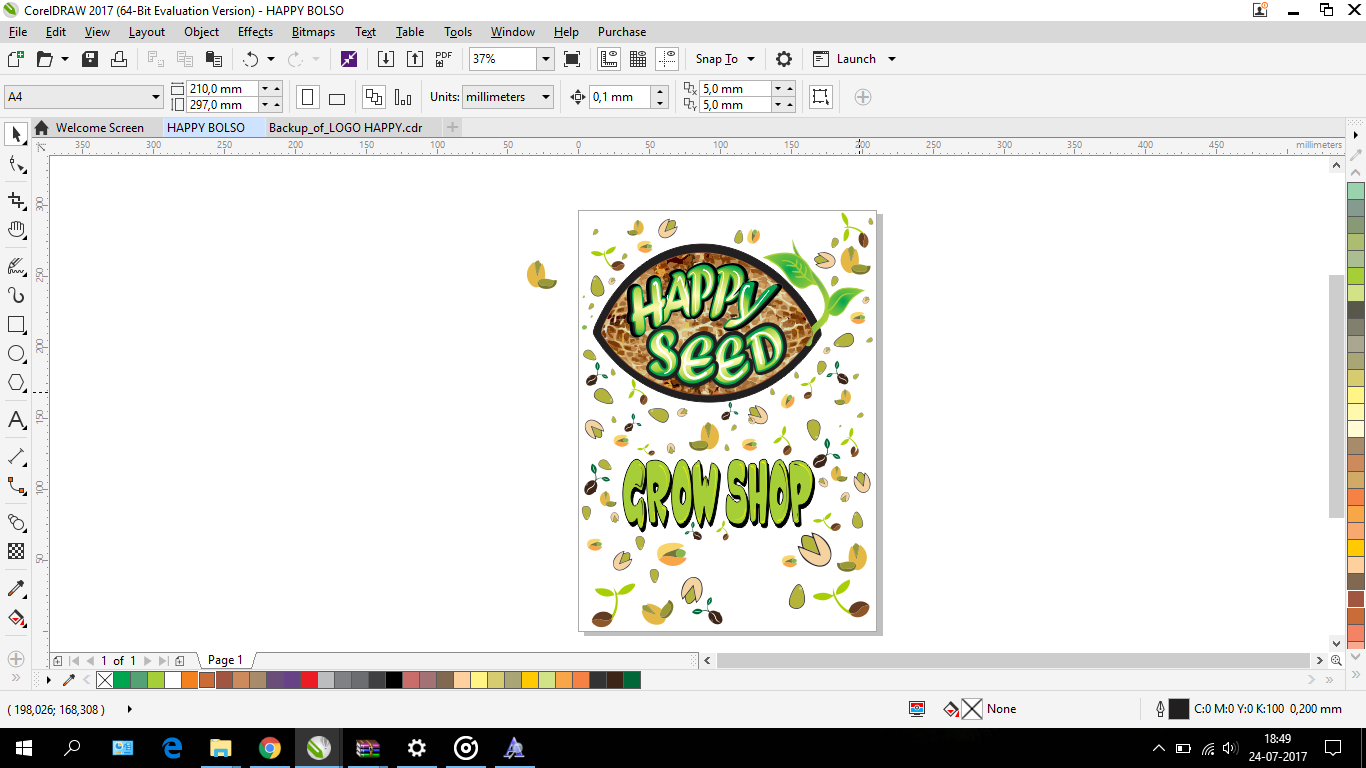Toggle Show Guidelines button
The height and width of the screenshot is (768, 1366).
coord(667,59)
